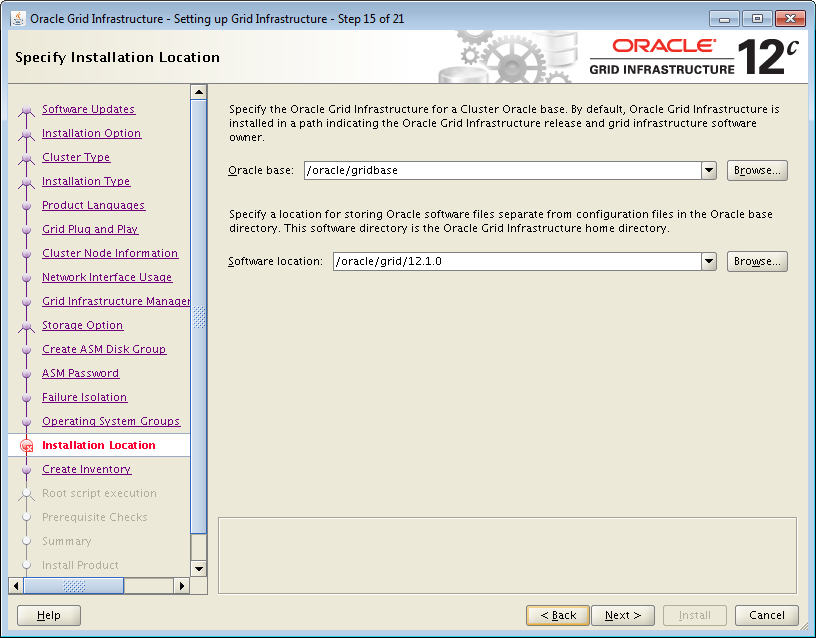This screenshot has width=816, height=638.
Task: Jump to Network Interface Usage step
Action: (x=107, y=278)
